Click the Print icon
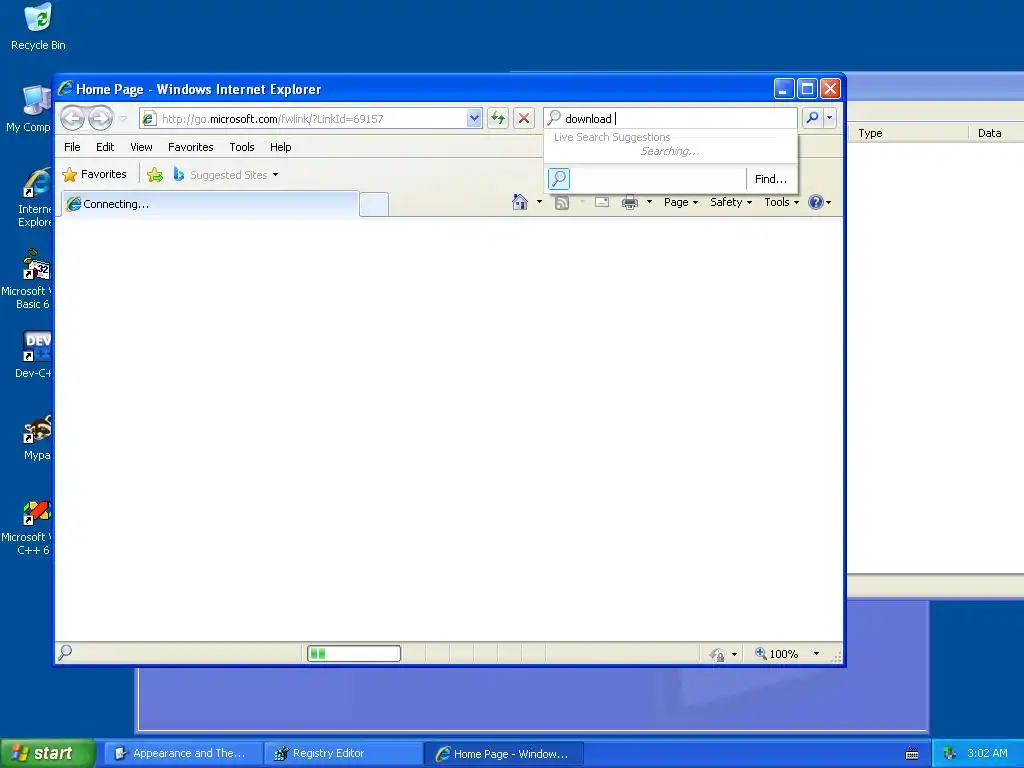1024x768 pixels. coord(630,202)
